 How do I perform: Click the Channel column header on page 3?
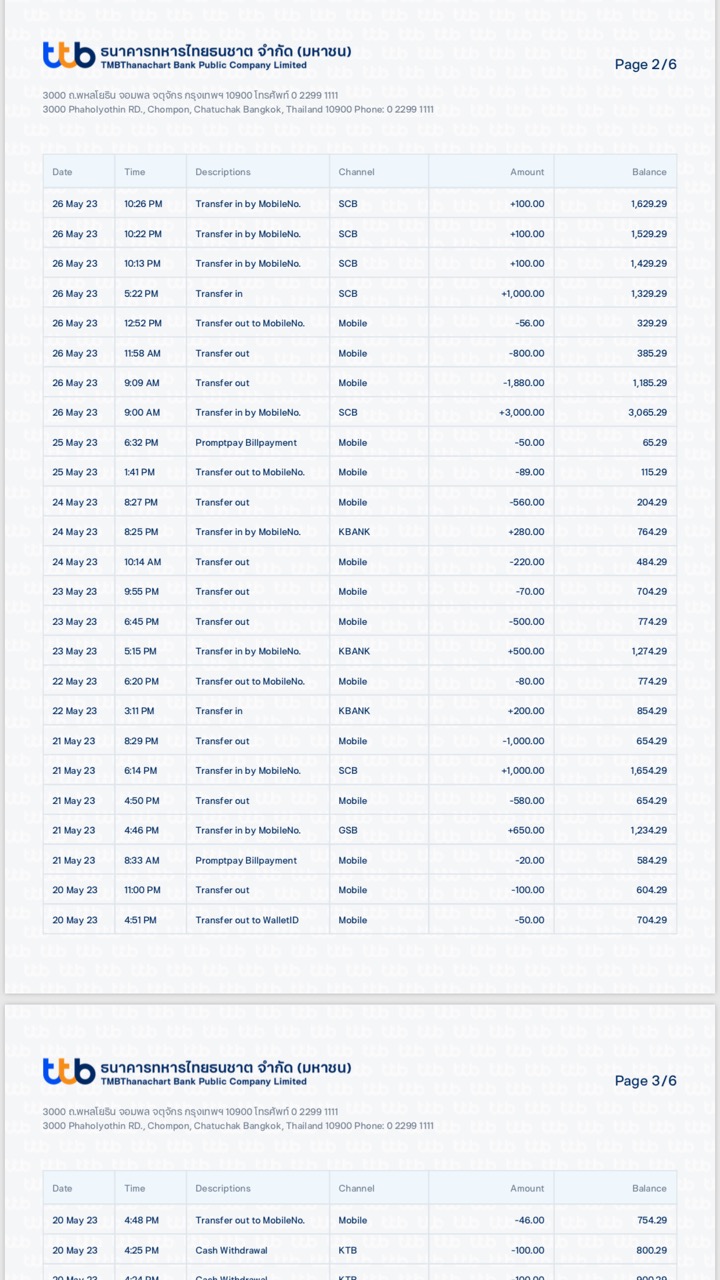[x=356, y=1188]
